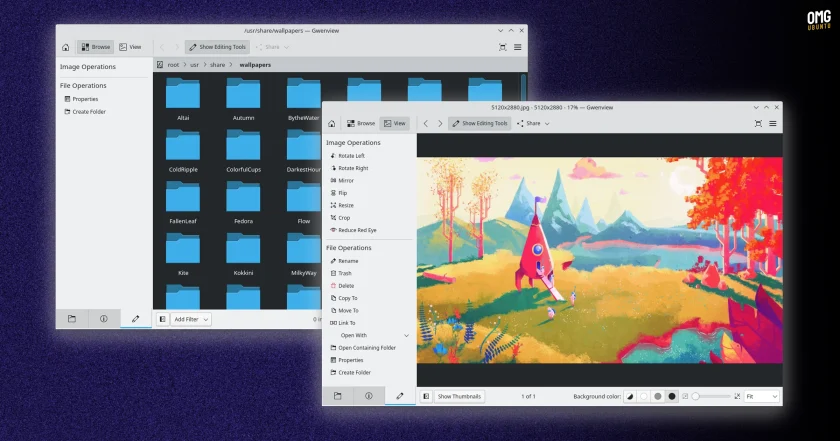Rename the current image file

[343, 261]
